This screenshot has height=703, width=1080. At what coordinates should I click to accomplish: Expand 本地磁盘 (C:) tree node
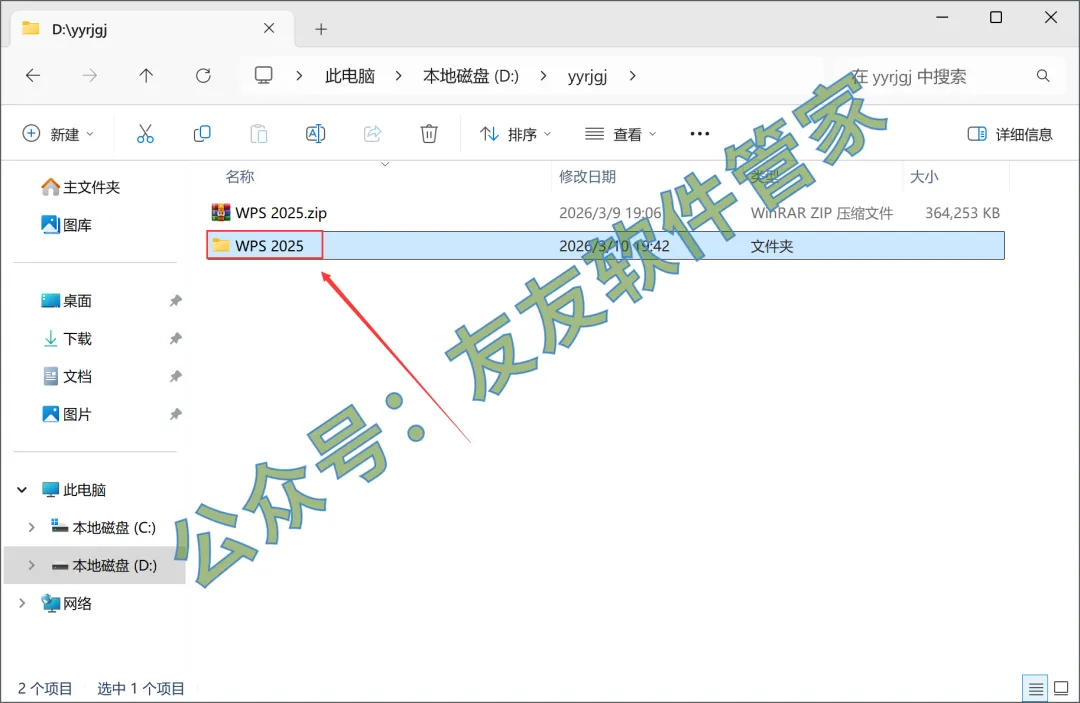pyautogui.click(x=32, y=527)
